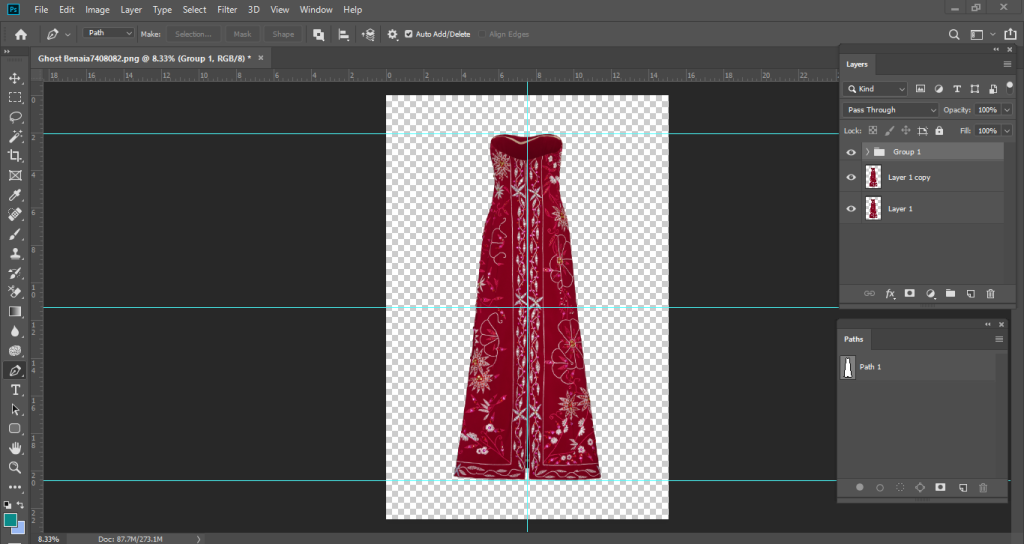The image size is (1024, 544).
Task: Add a layer style with fx icon
Action: 889,294
